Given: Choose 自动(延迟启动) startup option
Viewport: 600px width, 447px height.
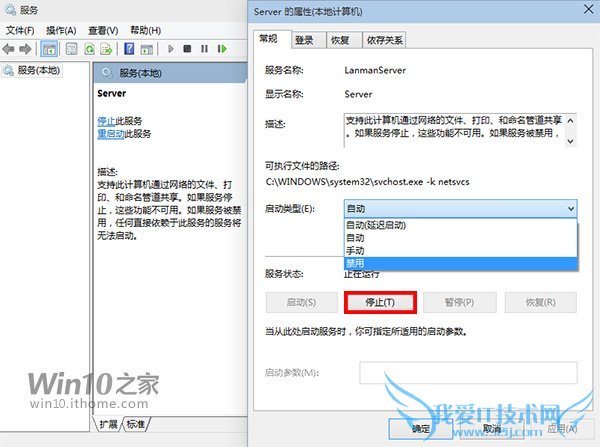Looking at the screenshot, I should 461,225.
